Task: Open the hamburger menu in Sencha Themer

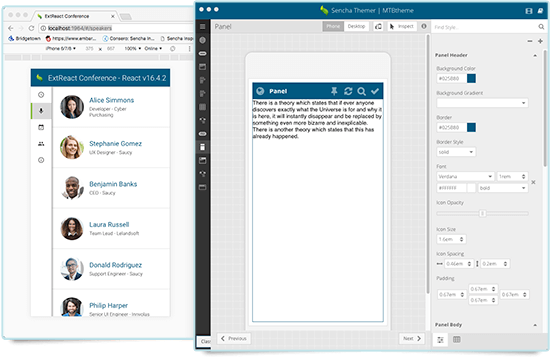Action: [202, 27]
